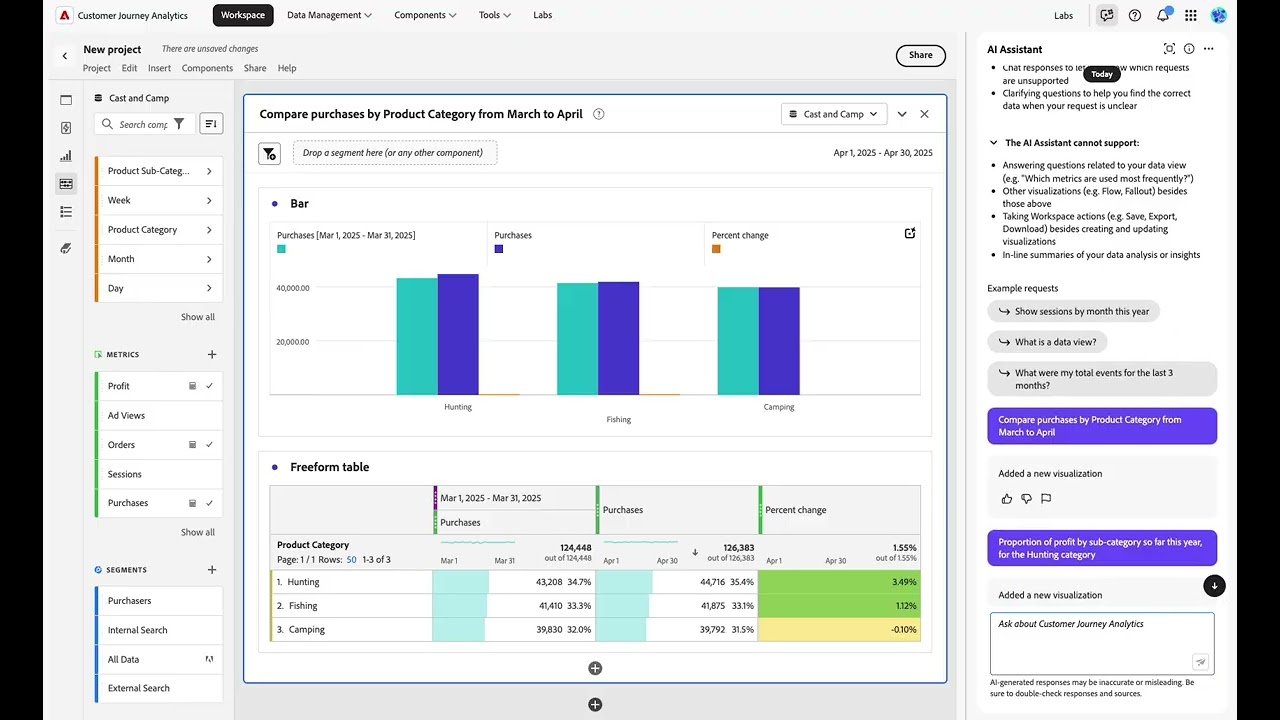Open the Tools dropdown menu
1280x720 pixels.
pyautogui.click(x=494, y=15)
